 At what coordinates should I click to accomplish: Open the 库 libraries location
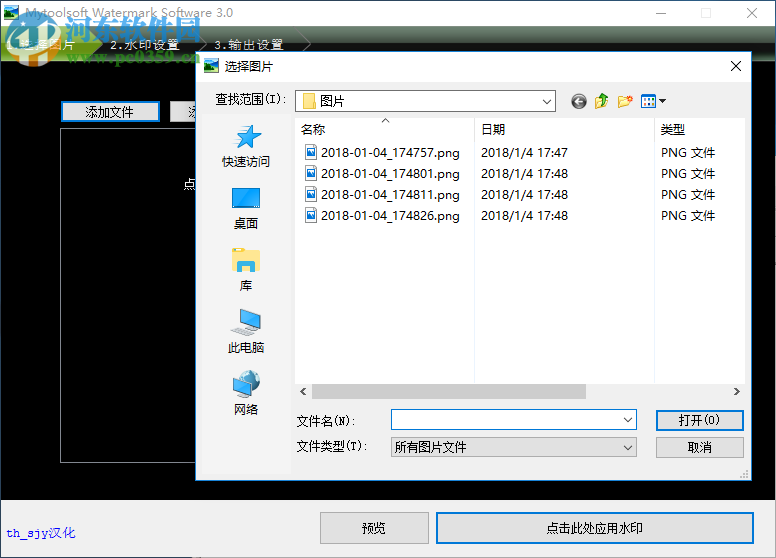[x=246, y=271]
